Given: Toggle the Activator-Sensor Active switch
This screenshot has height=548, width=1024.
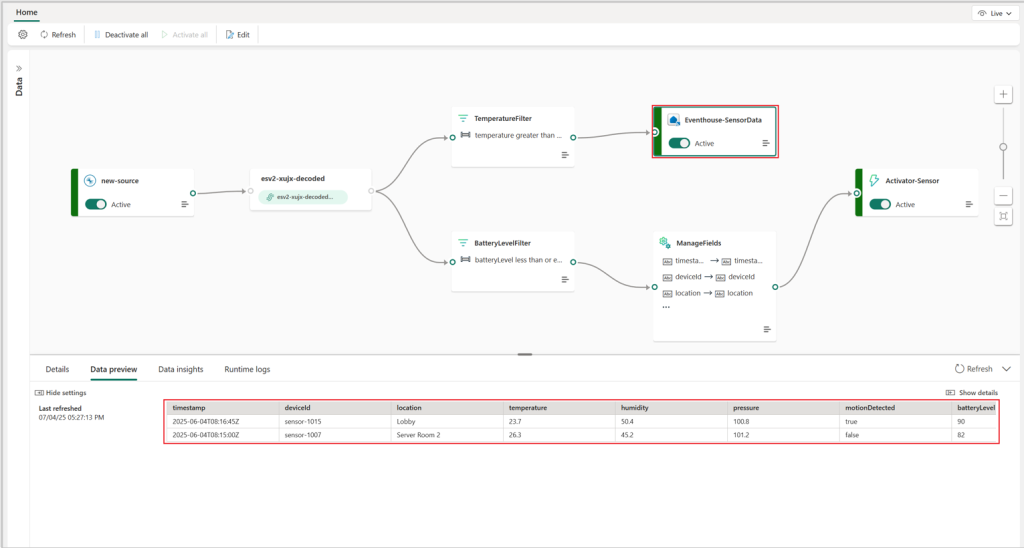Looking at the screenshot, I should 880,204.
